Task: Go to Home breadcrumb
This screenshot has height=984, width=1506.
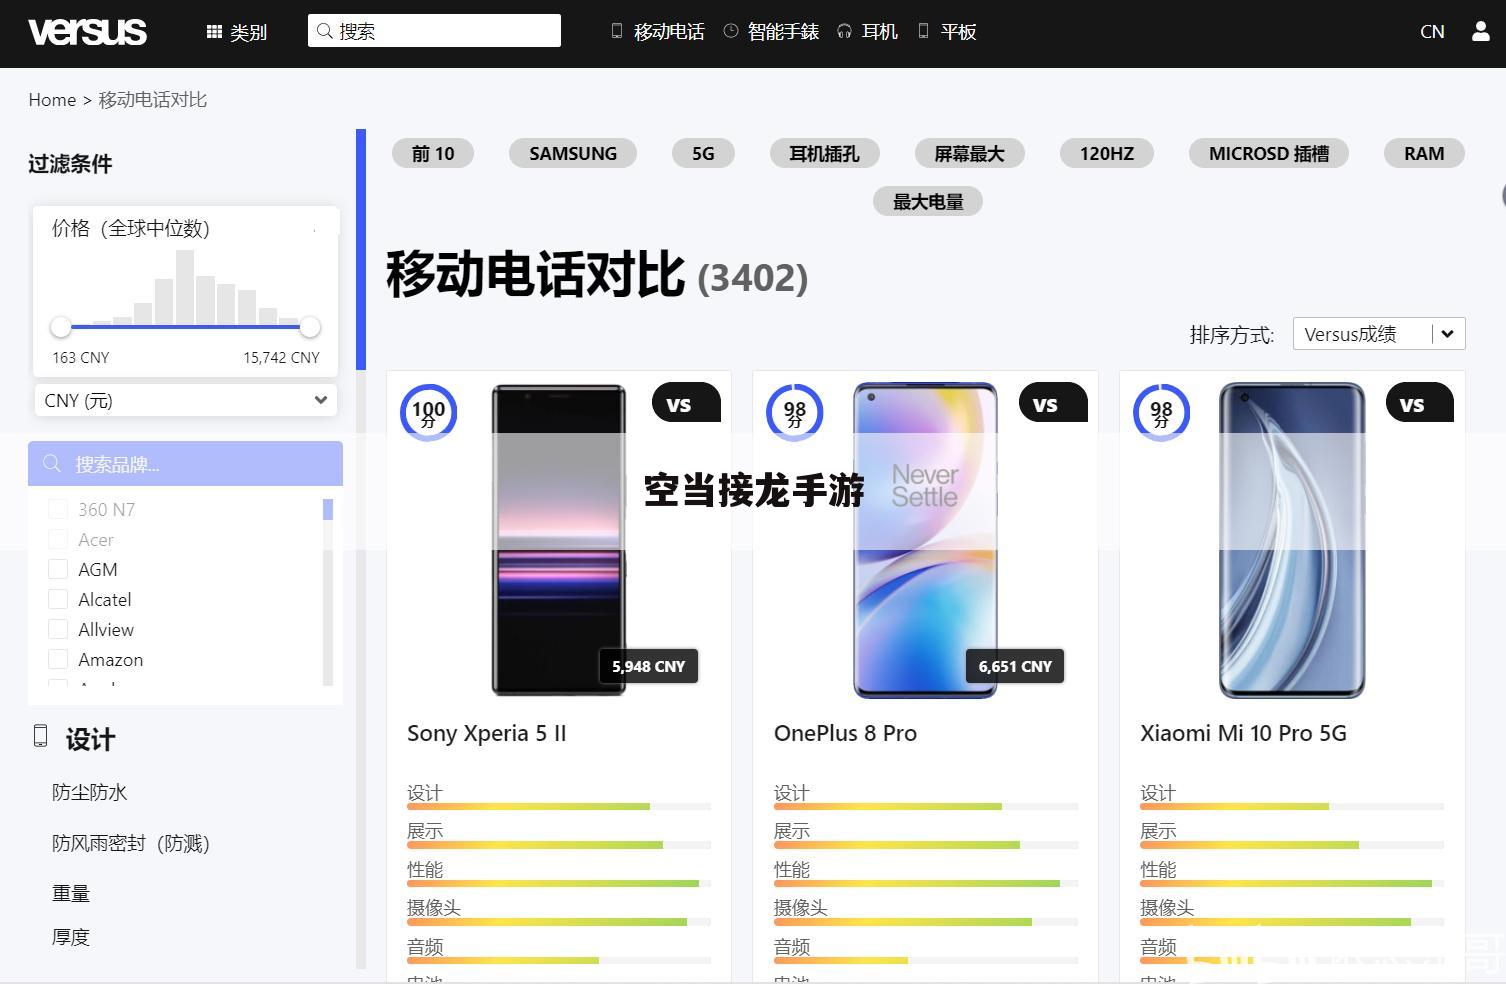Action: (x=52, y=100)
